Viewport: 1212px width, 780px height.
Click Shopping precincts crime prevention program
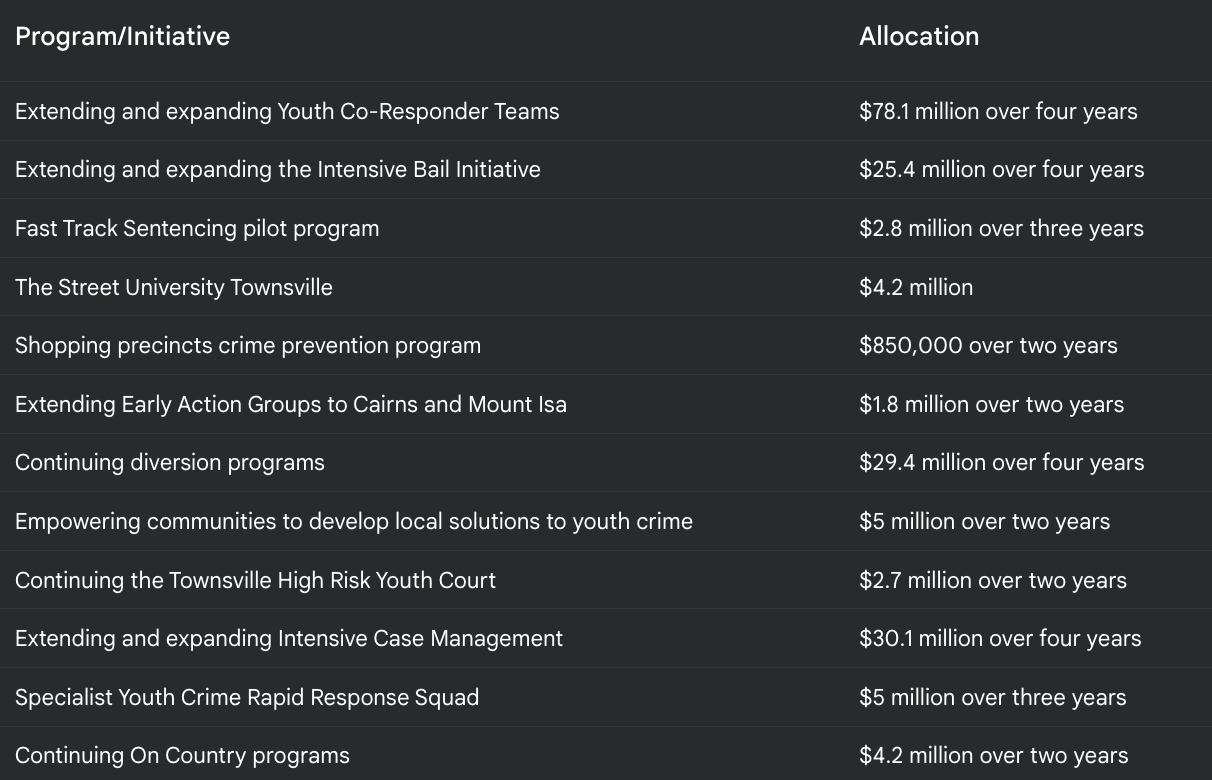(x=248, y=345)
